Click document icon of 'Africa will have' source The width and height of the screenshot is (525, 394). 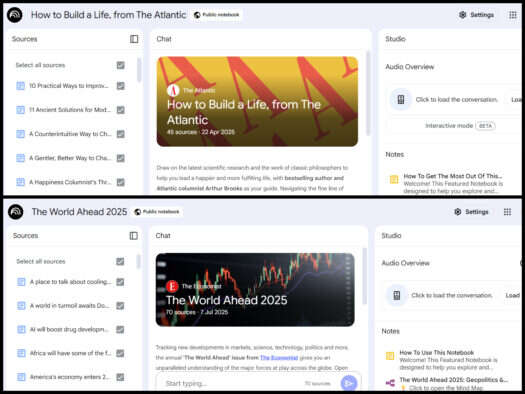click(x=21, y=353)
